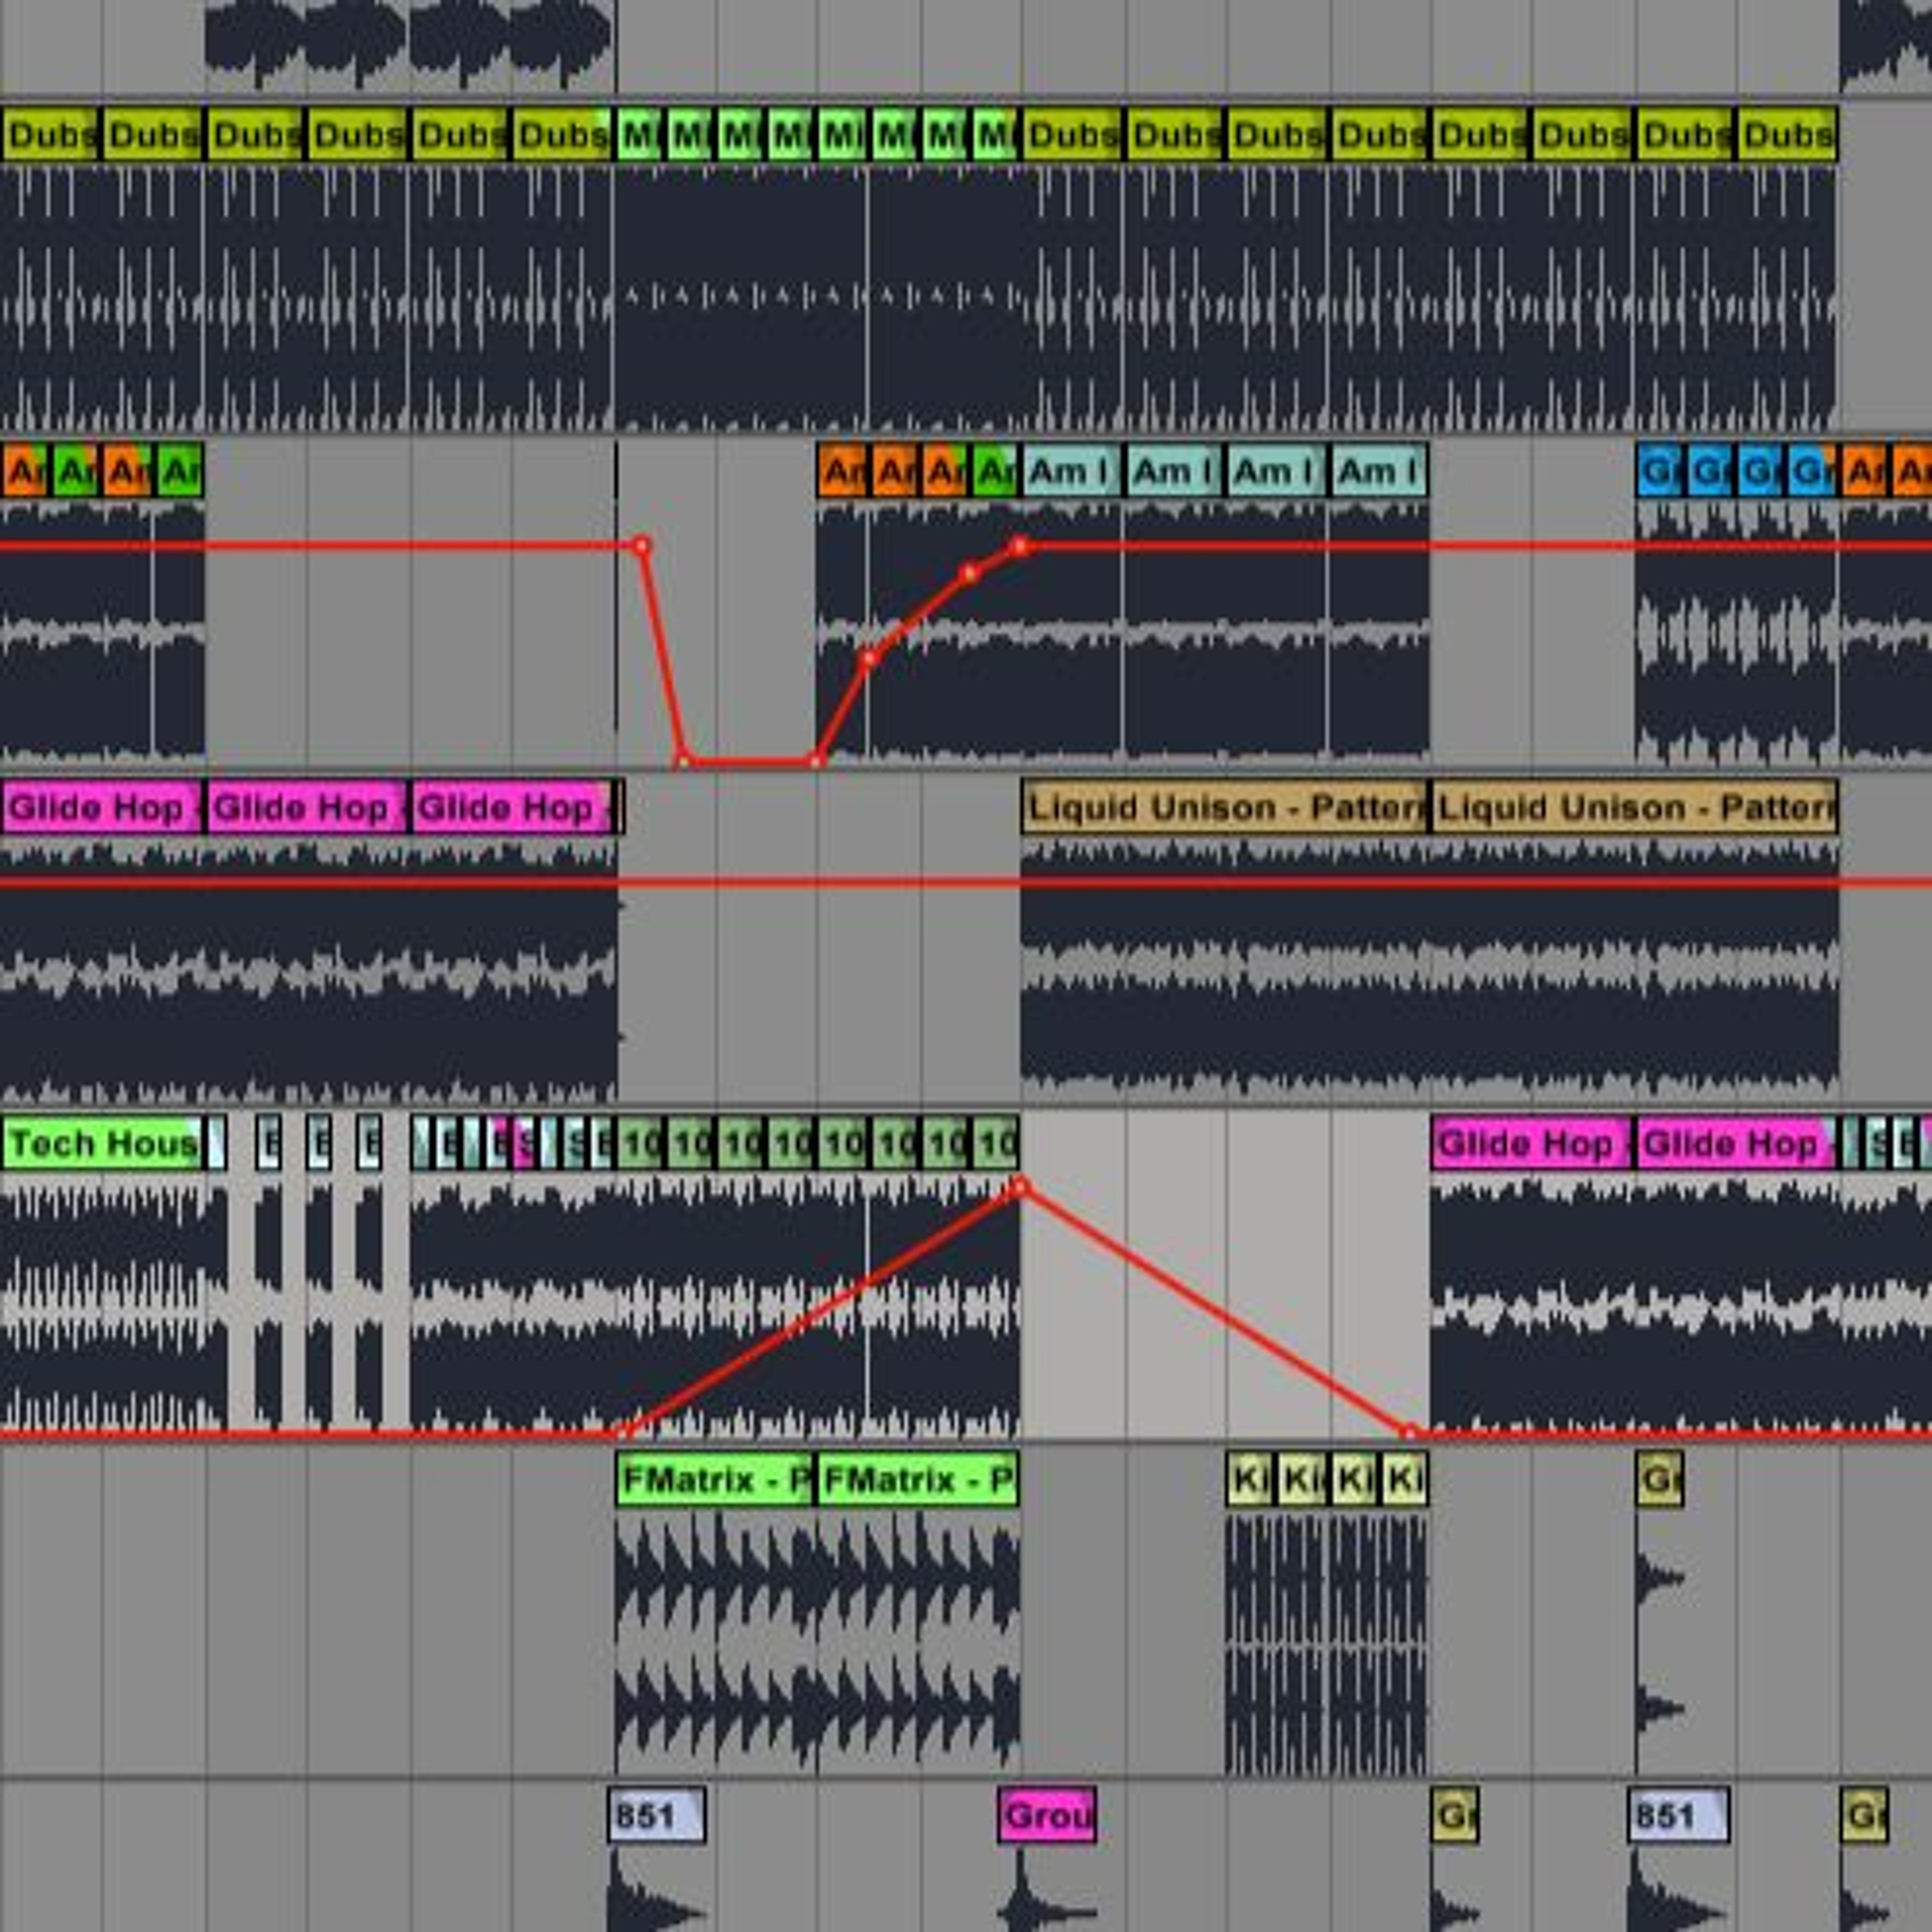Click the breakpoint where the triangular ramp starts rising

click(x=622, y=1433)
